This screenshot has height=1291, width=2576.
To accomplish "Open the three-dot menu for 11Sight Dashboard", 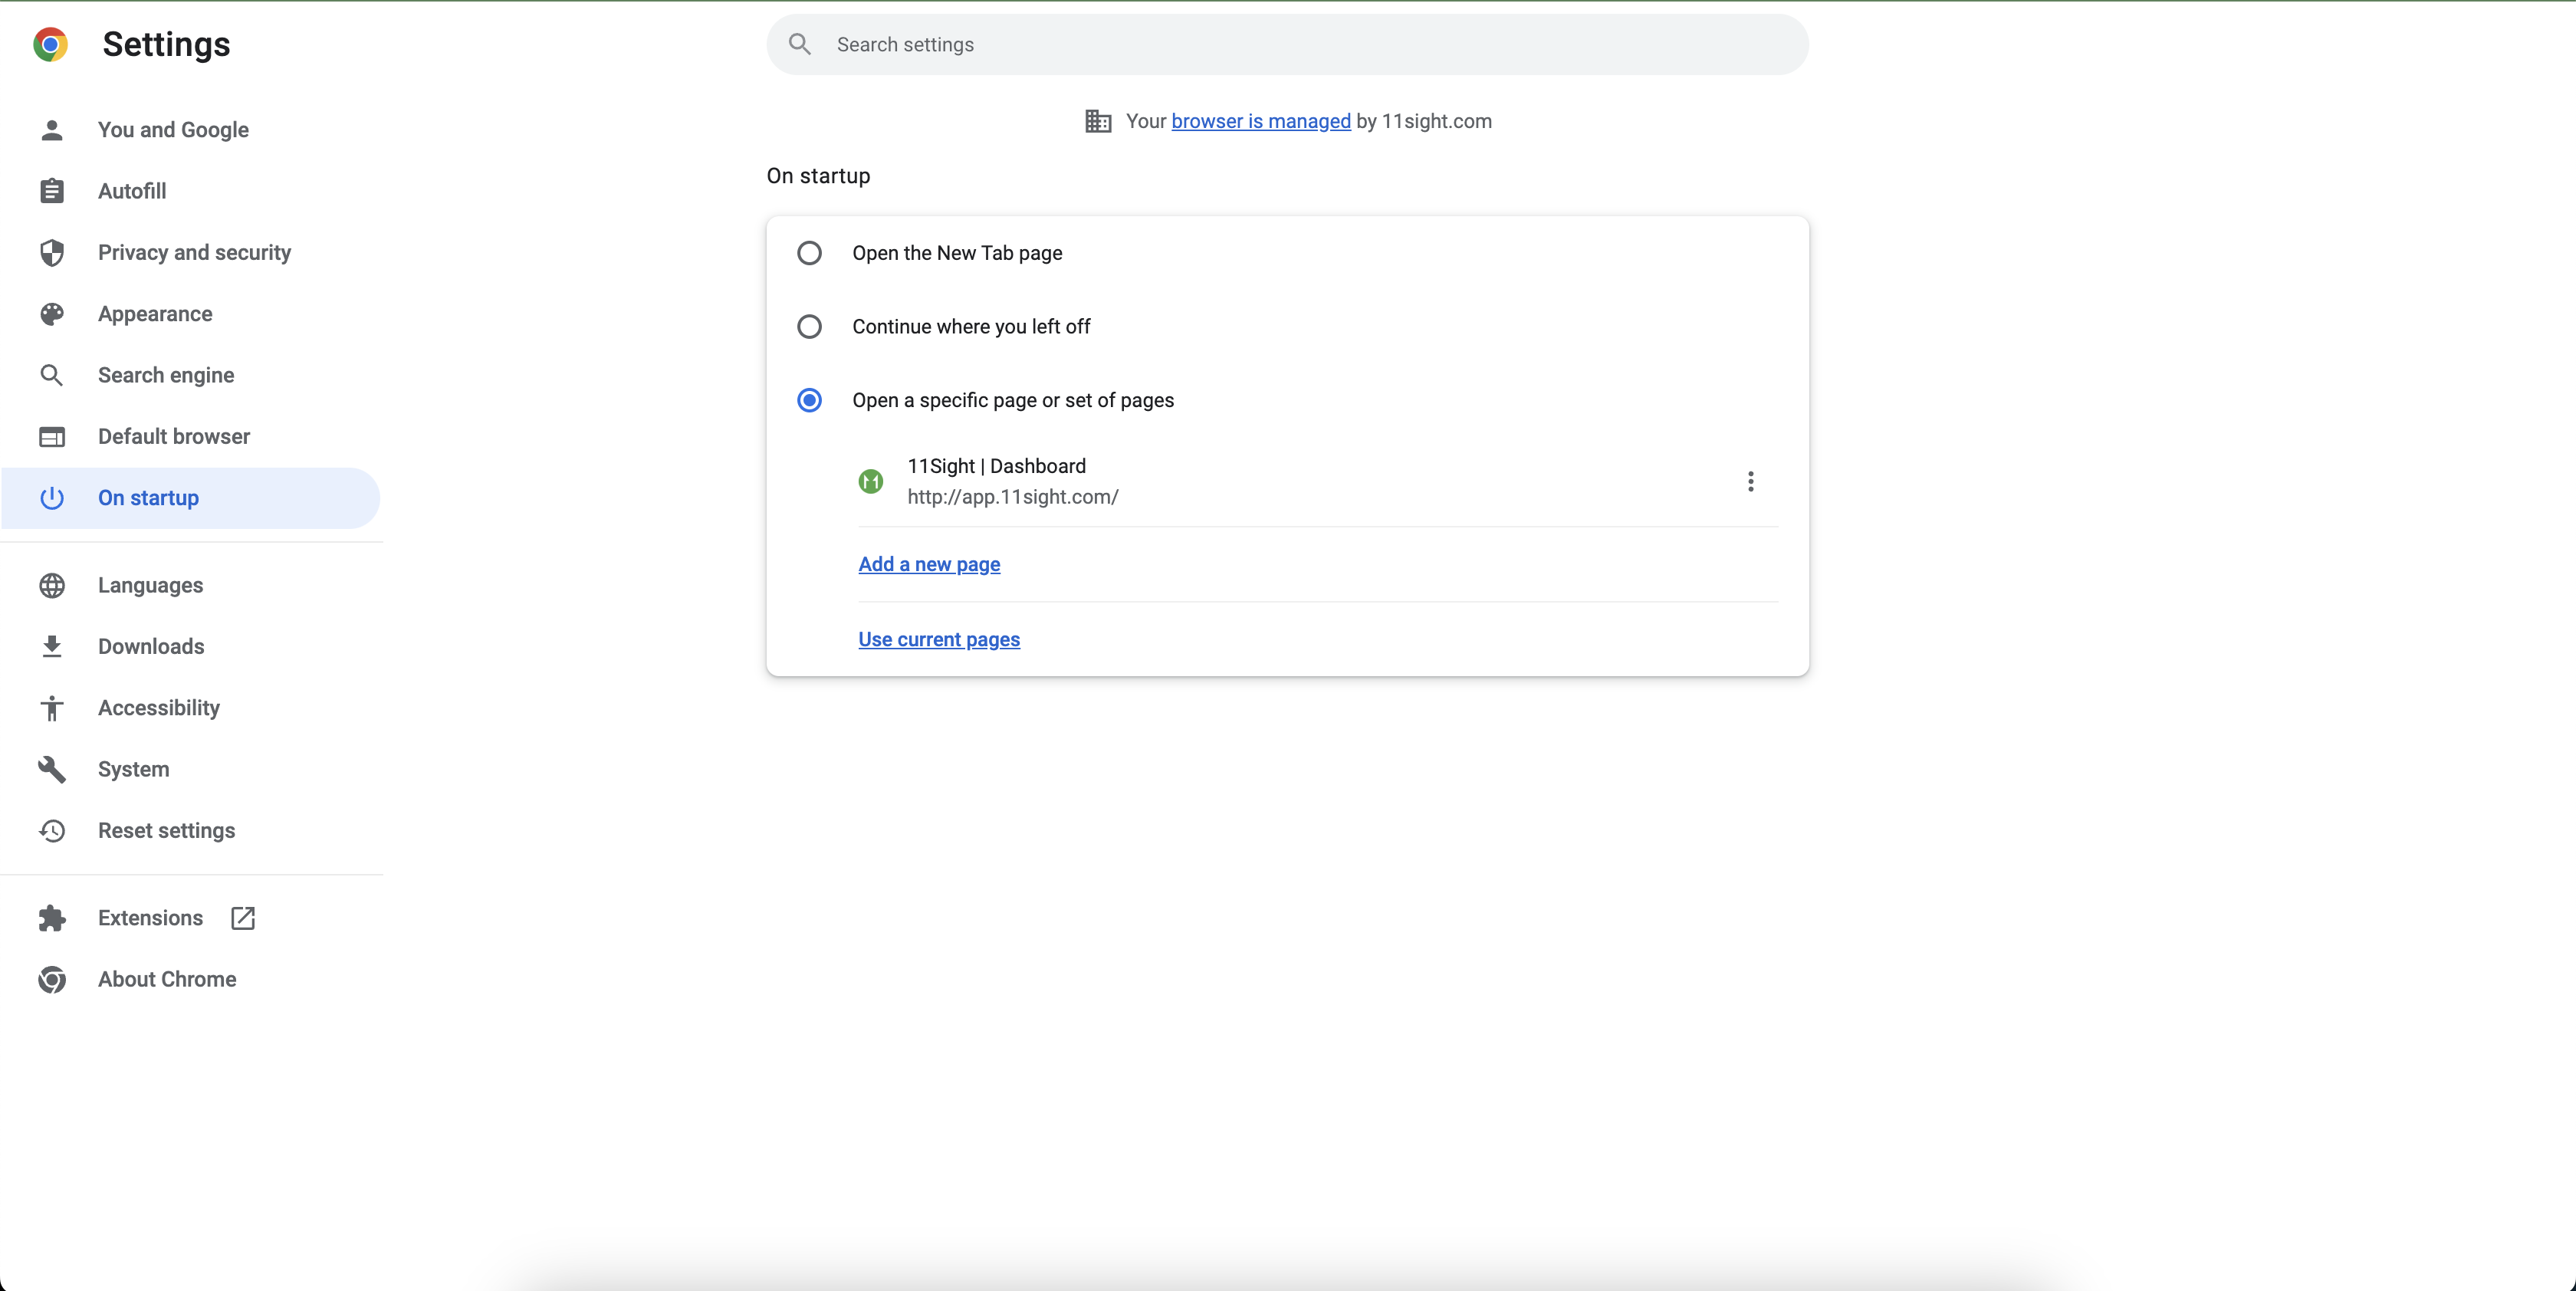I will [1750, 482].
